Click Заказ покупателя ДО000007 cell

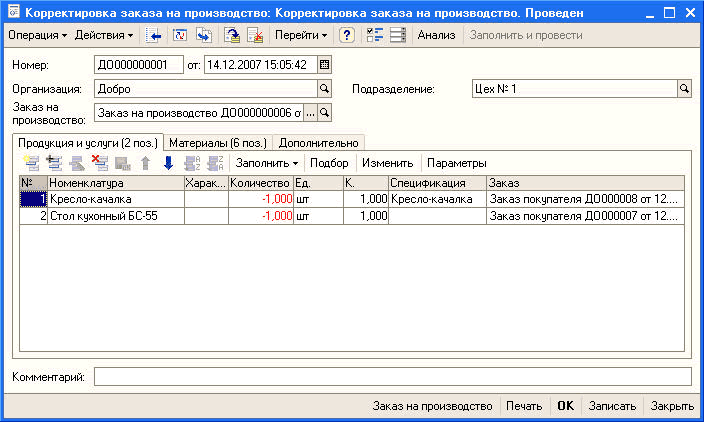click(585, 216)
